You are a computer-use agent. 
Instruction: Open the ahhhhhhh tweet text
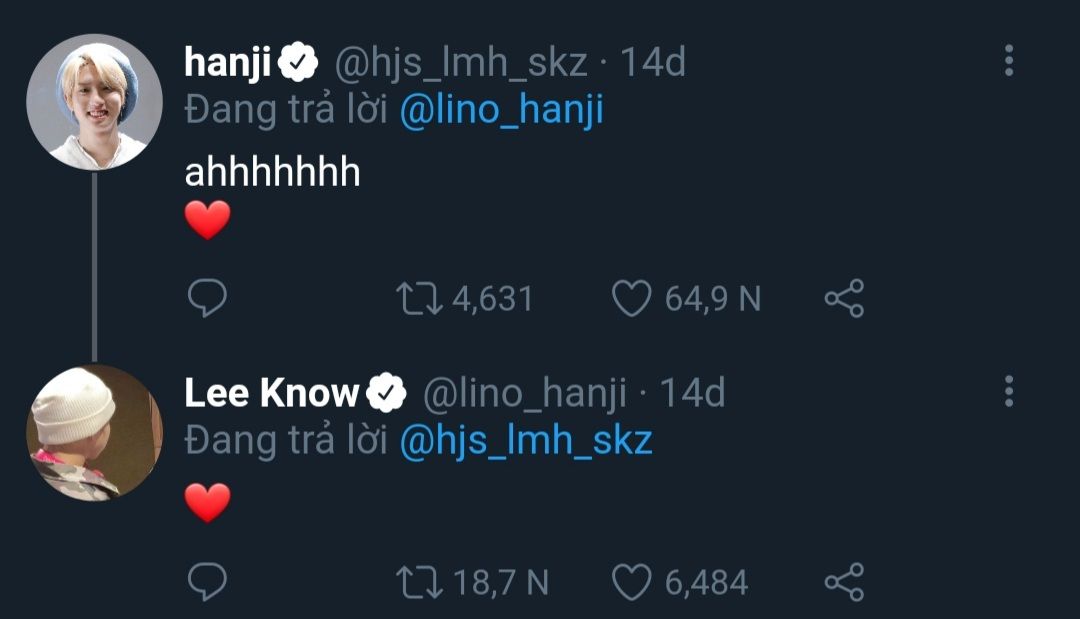272,172
